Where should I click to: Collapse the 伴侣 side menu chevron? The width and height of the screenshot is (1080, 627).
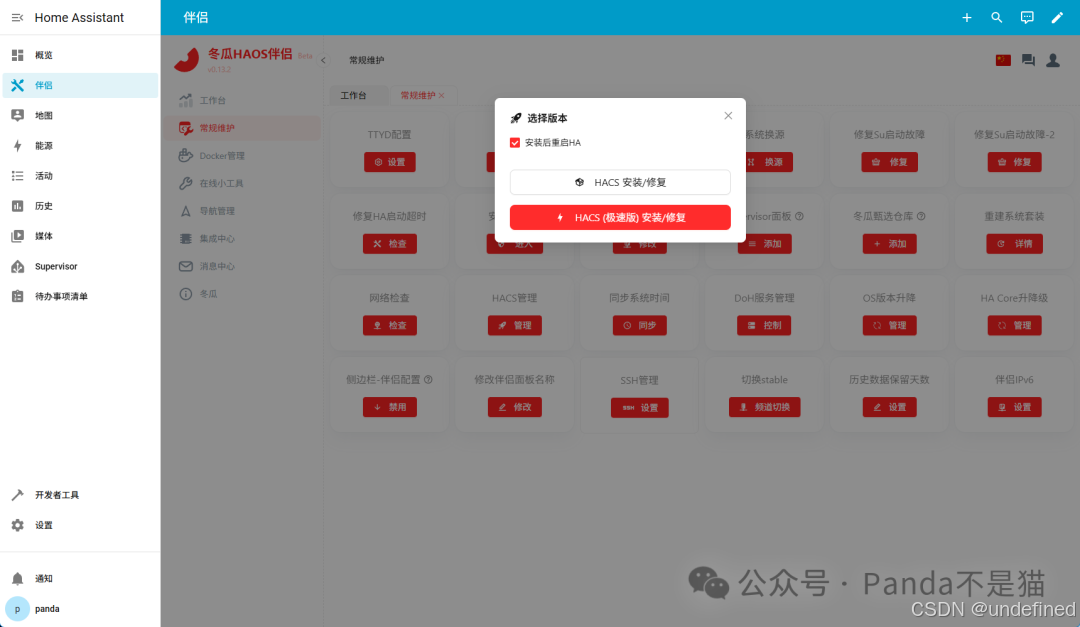(x=323, y=60)
